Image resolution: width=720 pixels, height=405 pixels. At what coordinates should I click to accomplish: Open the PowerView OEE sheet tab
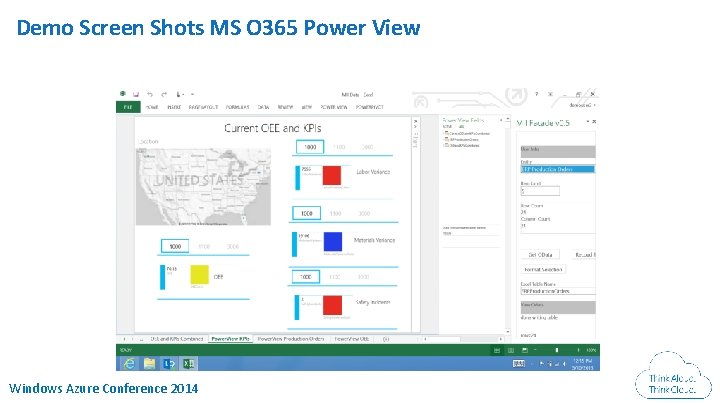pyautogui.click(x=352, y=339)
